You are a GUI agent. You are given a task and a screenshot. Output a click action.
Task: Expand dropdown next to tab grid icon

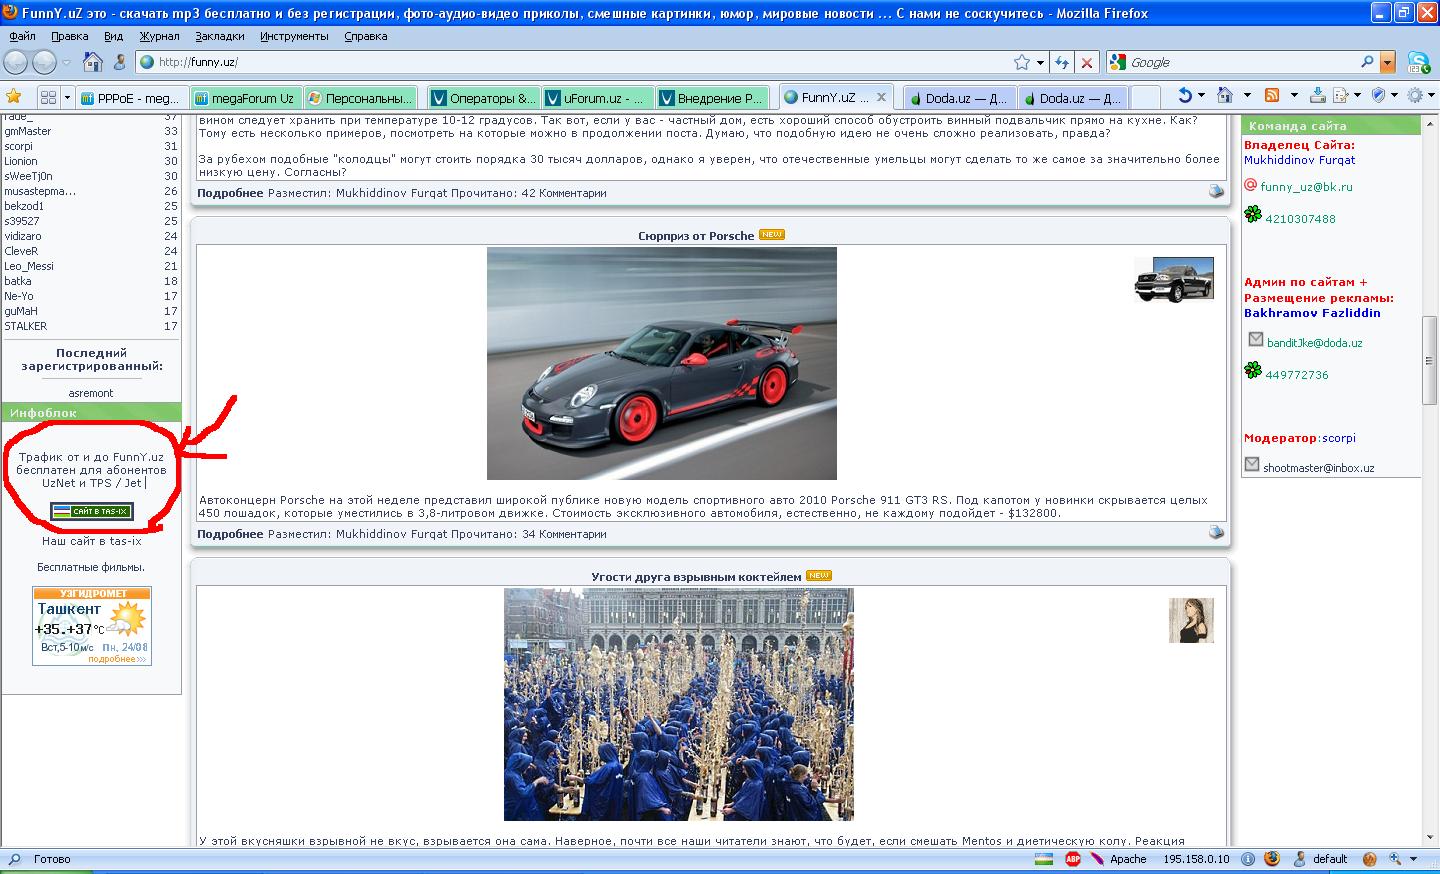tap(67, 97)
